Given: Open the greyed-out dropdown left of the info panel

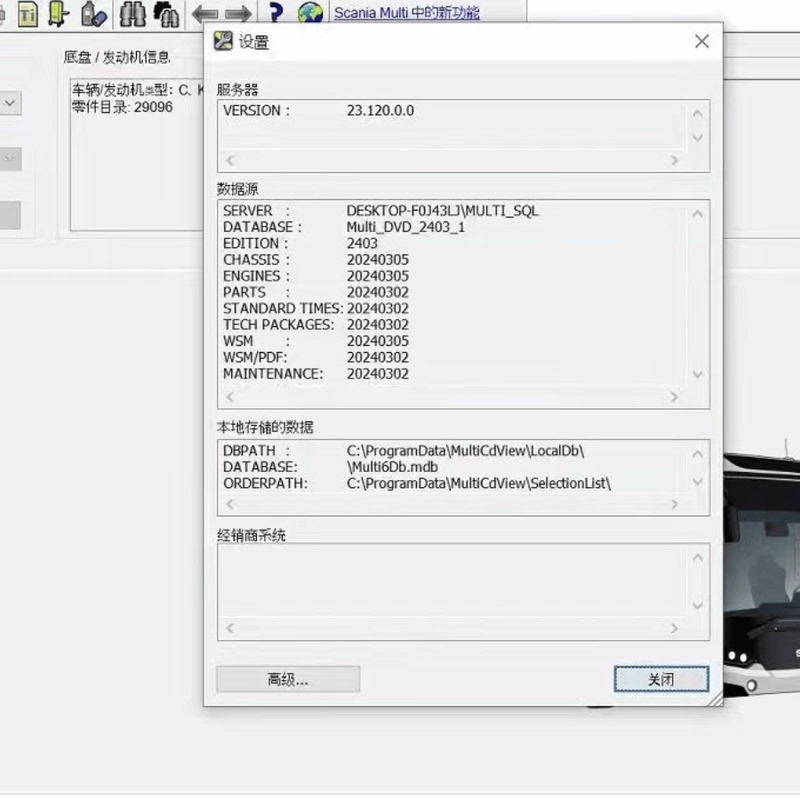Looking at the screenshot, I should click(10, 159).
